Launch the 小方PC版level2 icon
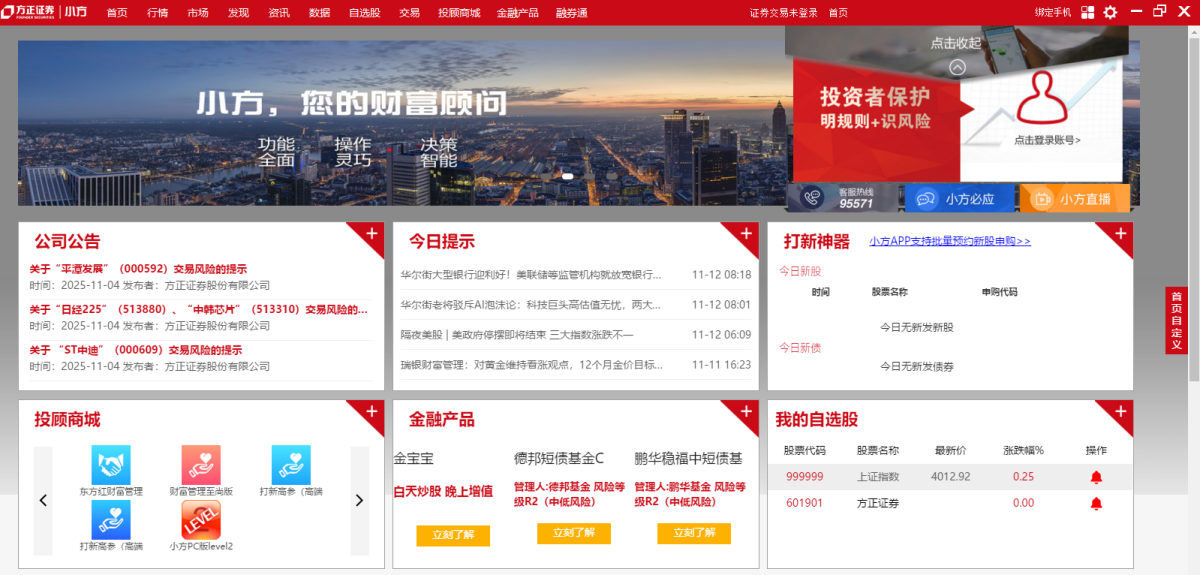This screenshot has width=1200, height=575. pos(201,520)
